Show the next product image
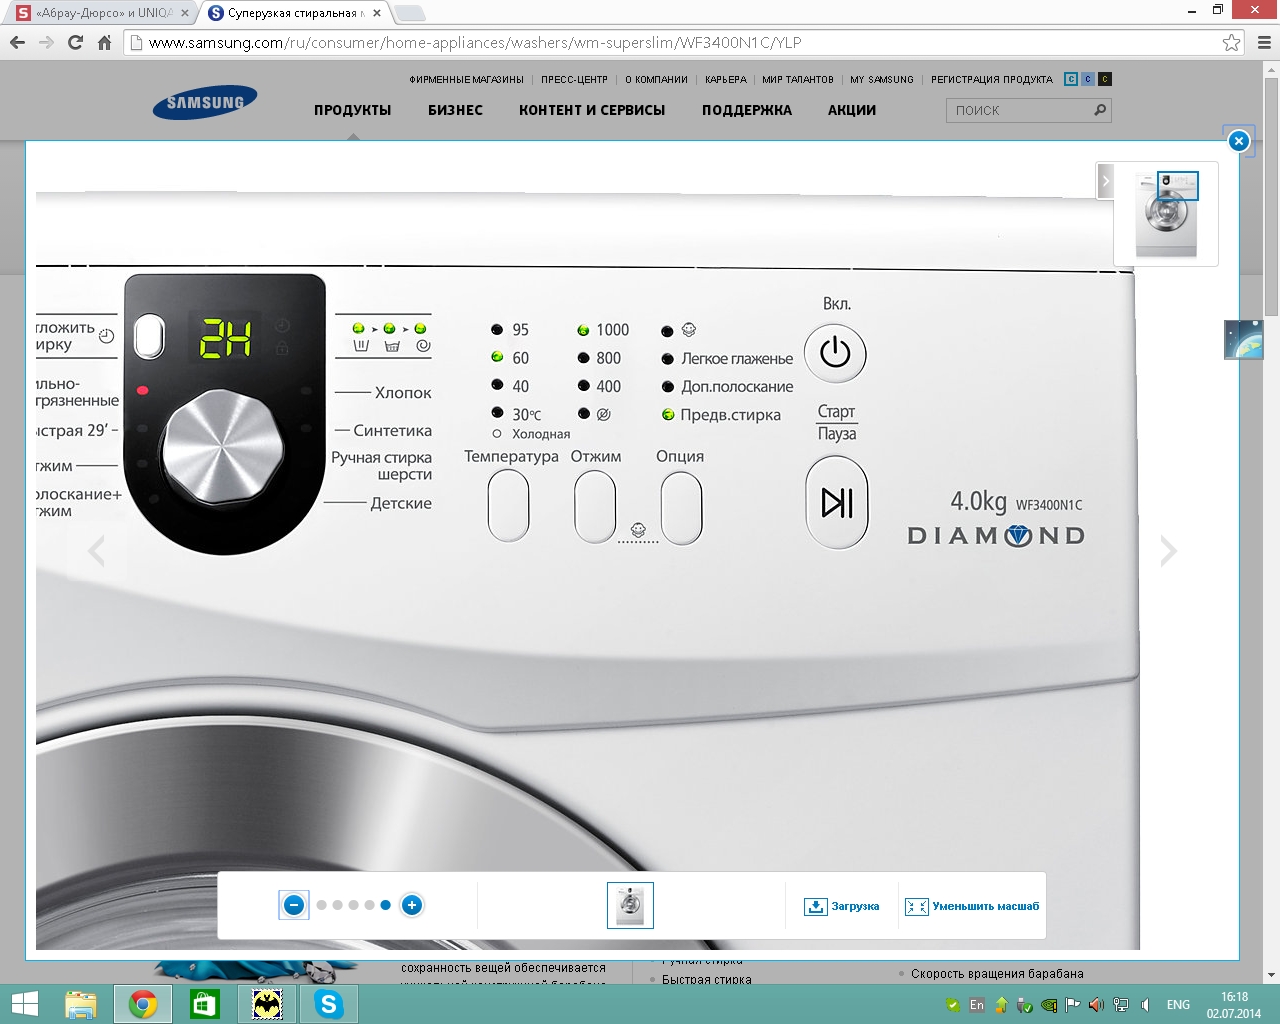Screen dimensions: 1280x1024 click(x=1168, y=550)
